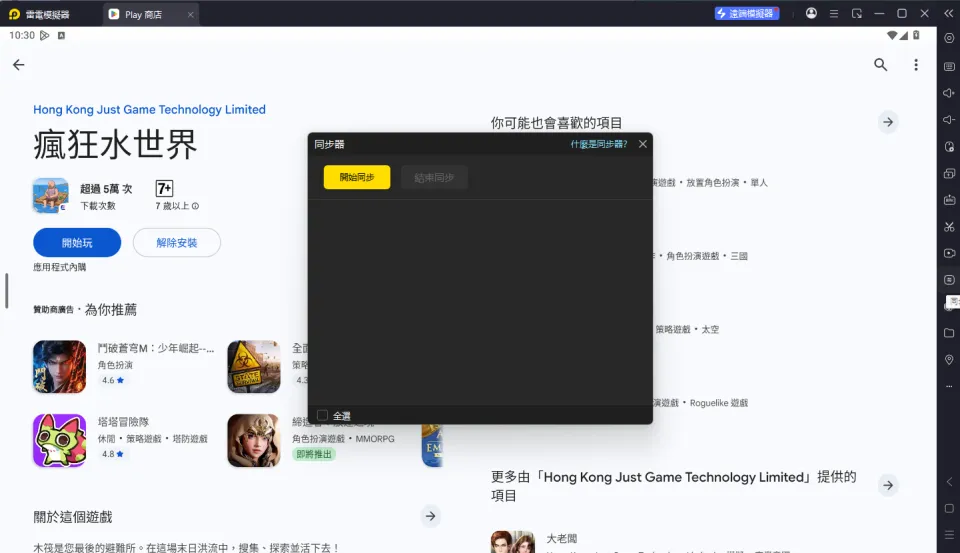Open the virtual location pin sidebar icon
The width and height of the screenshot is (960, 553).
coord(949,359)
